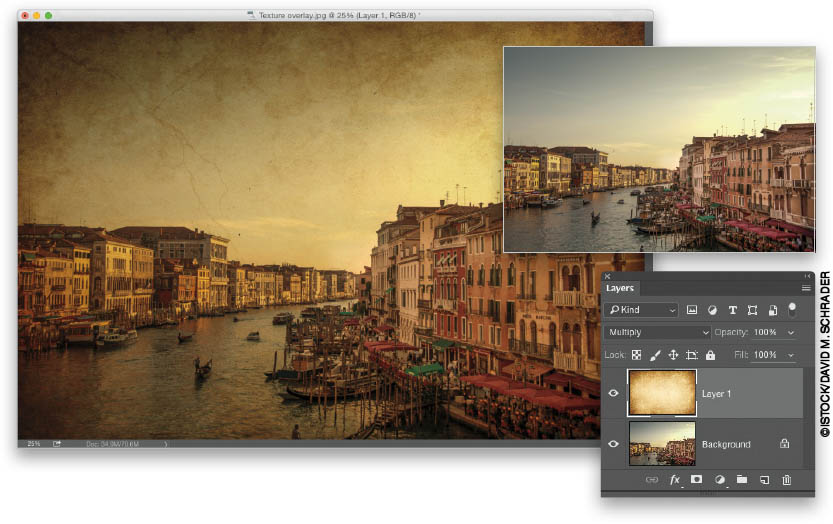Expand the Opacity slider dropdown arrow
Screen dimensions: 833x524
[792, 332]
